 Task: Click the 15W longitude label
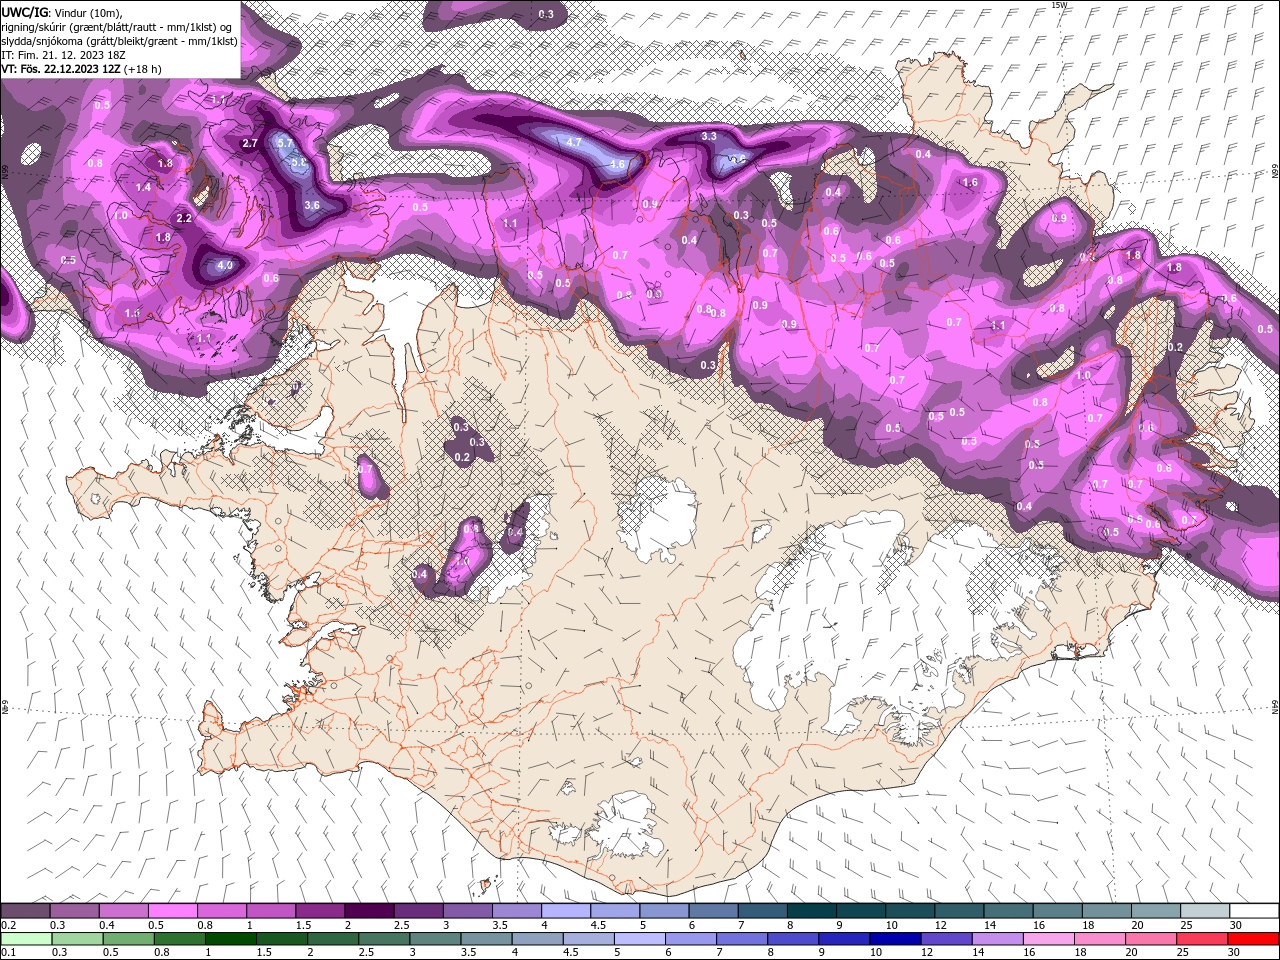(x=1059, y=5)
